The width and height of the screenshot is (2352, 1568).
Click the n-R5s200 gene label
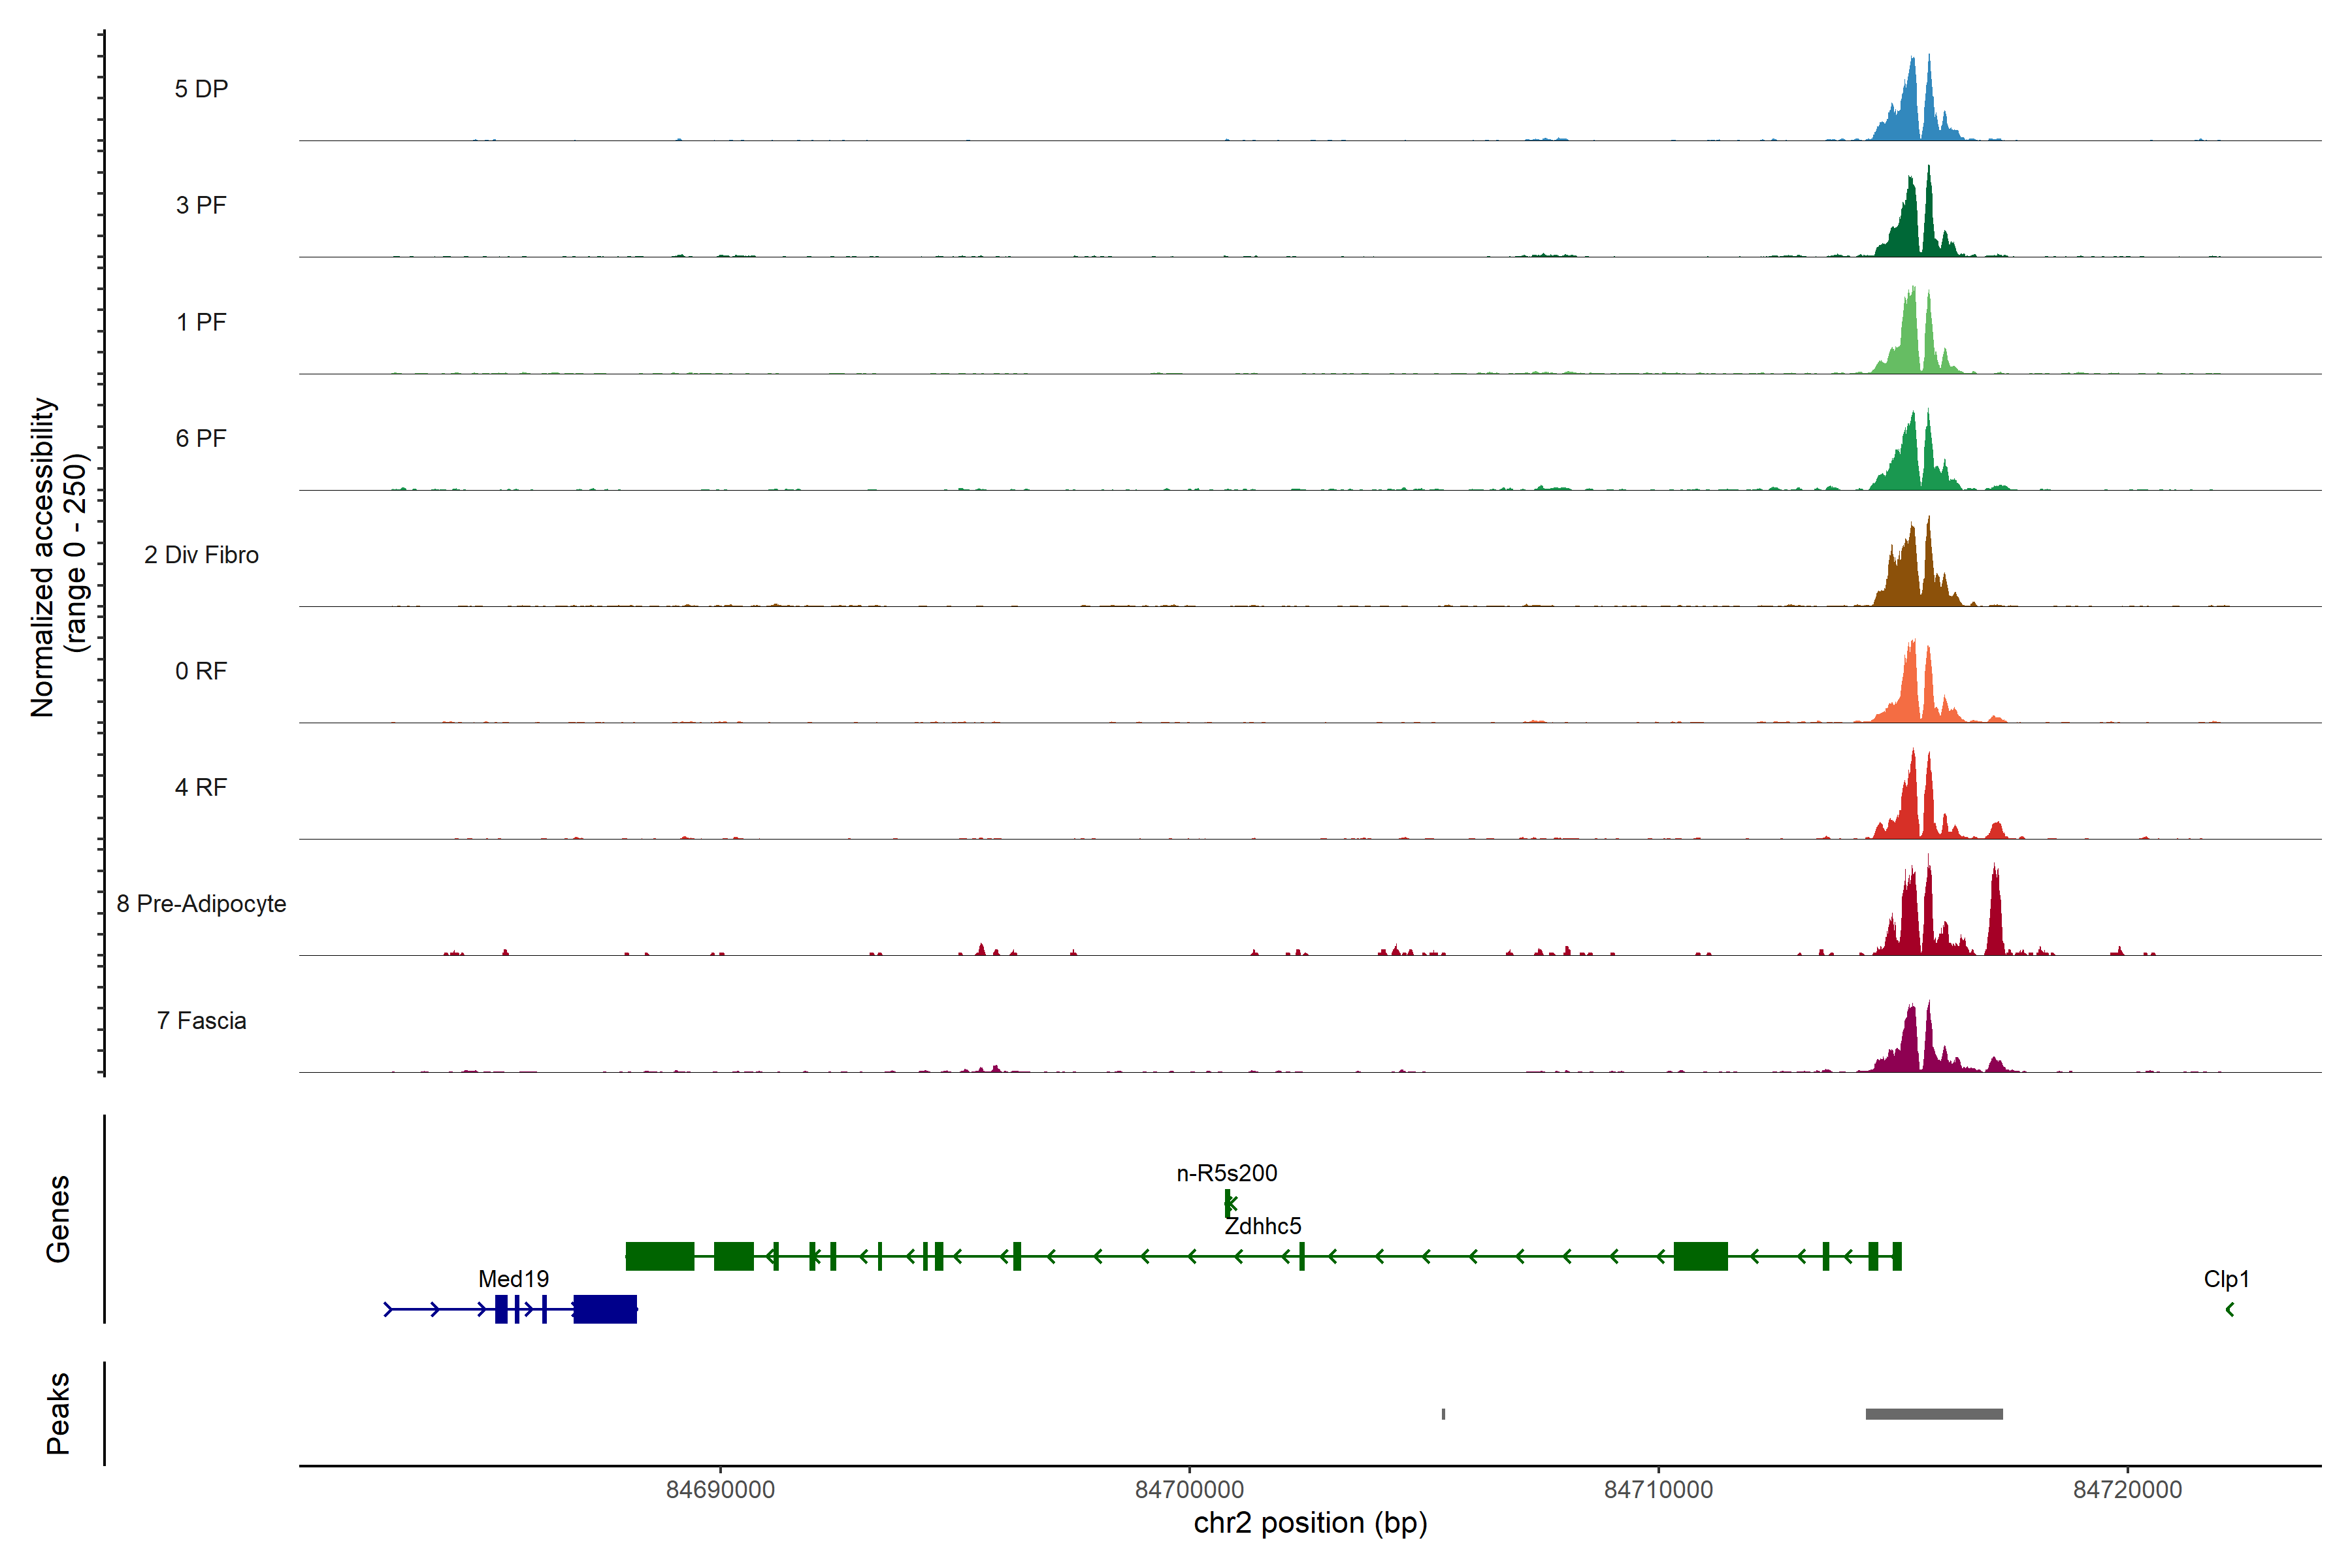point(1226,1172)
